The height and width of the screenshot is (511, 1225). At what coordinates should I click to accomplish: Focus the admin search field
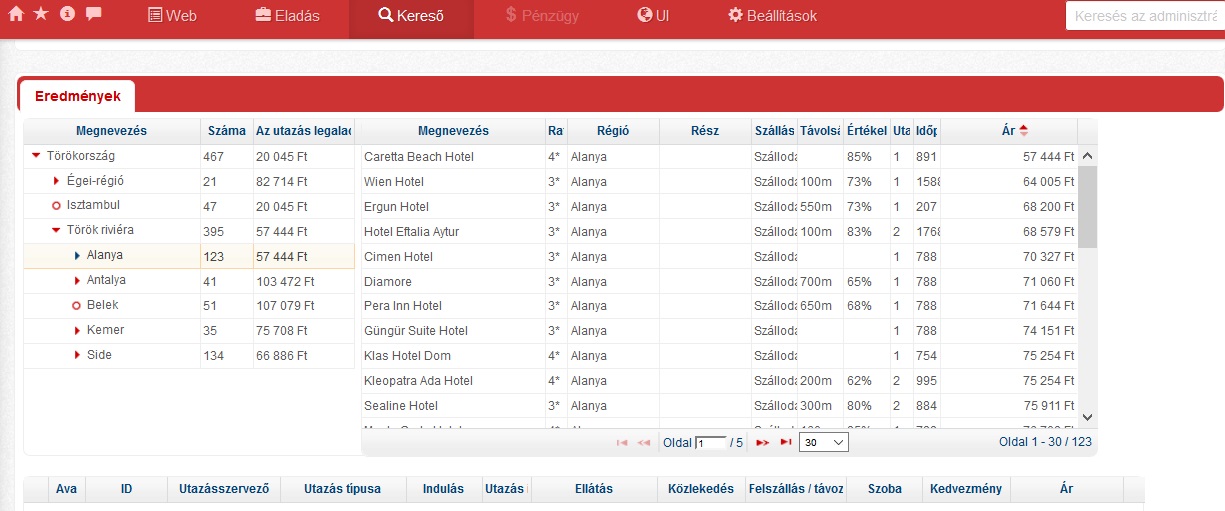pos(1145,16)
